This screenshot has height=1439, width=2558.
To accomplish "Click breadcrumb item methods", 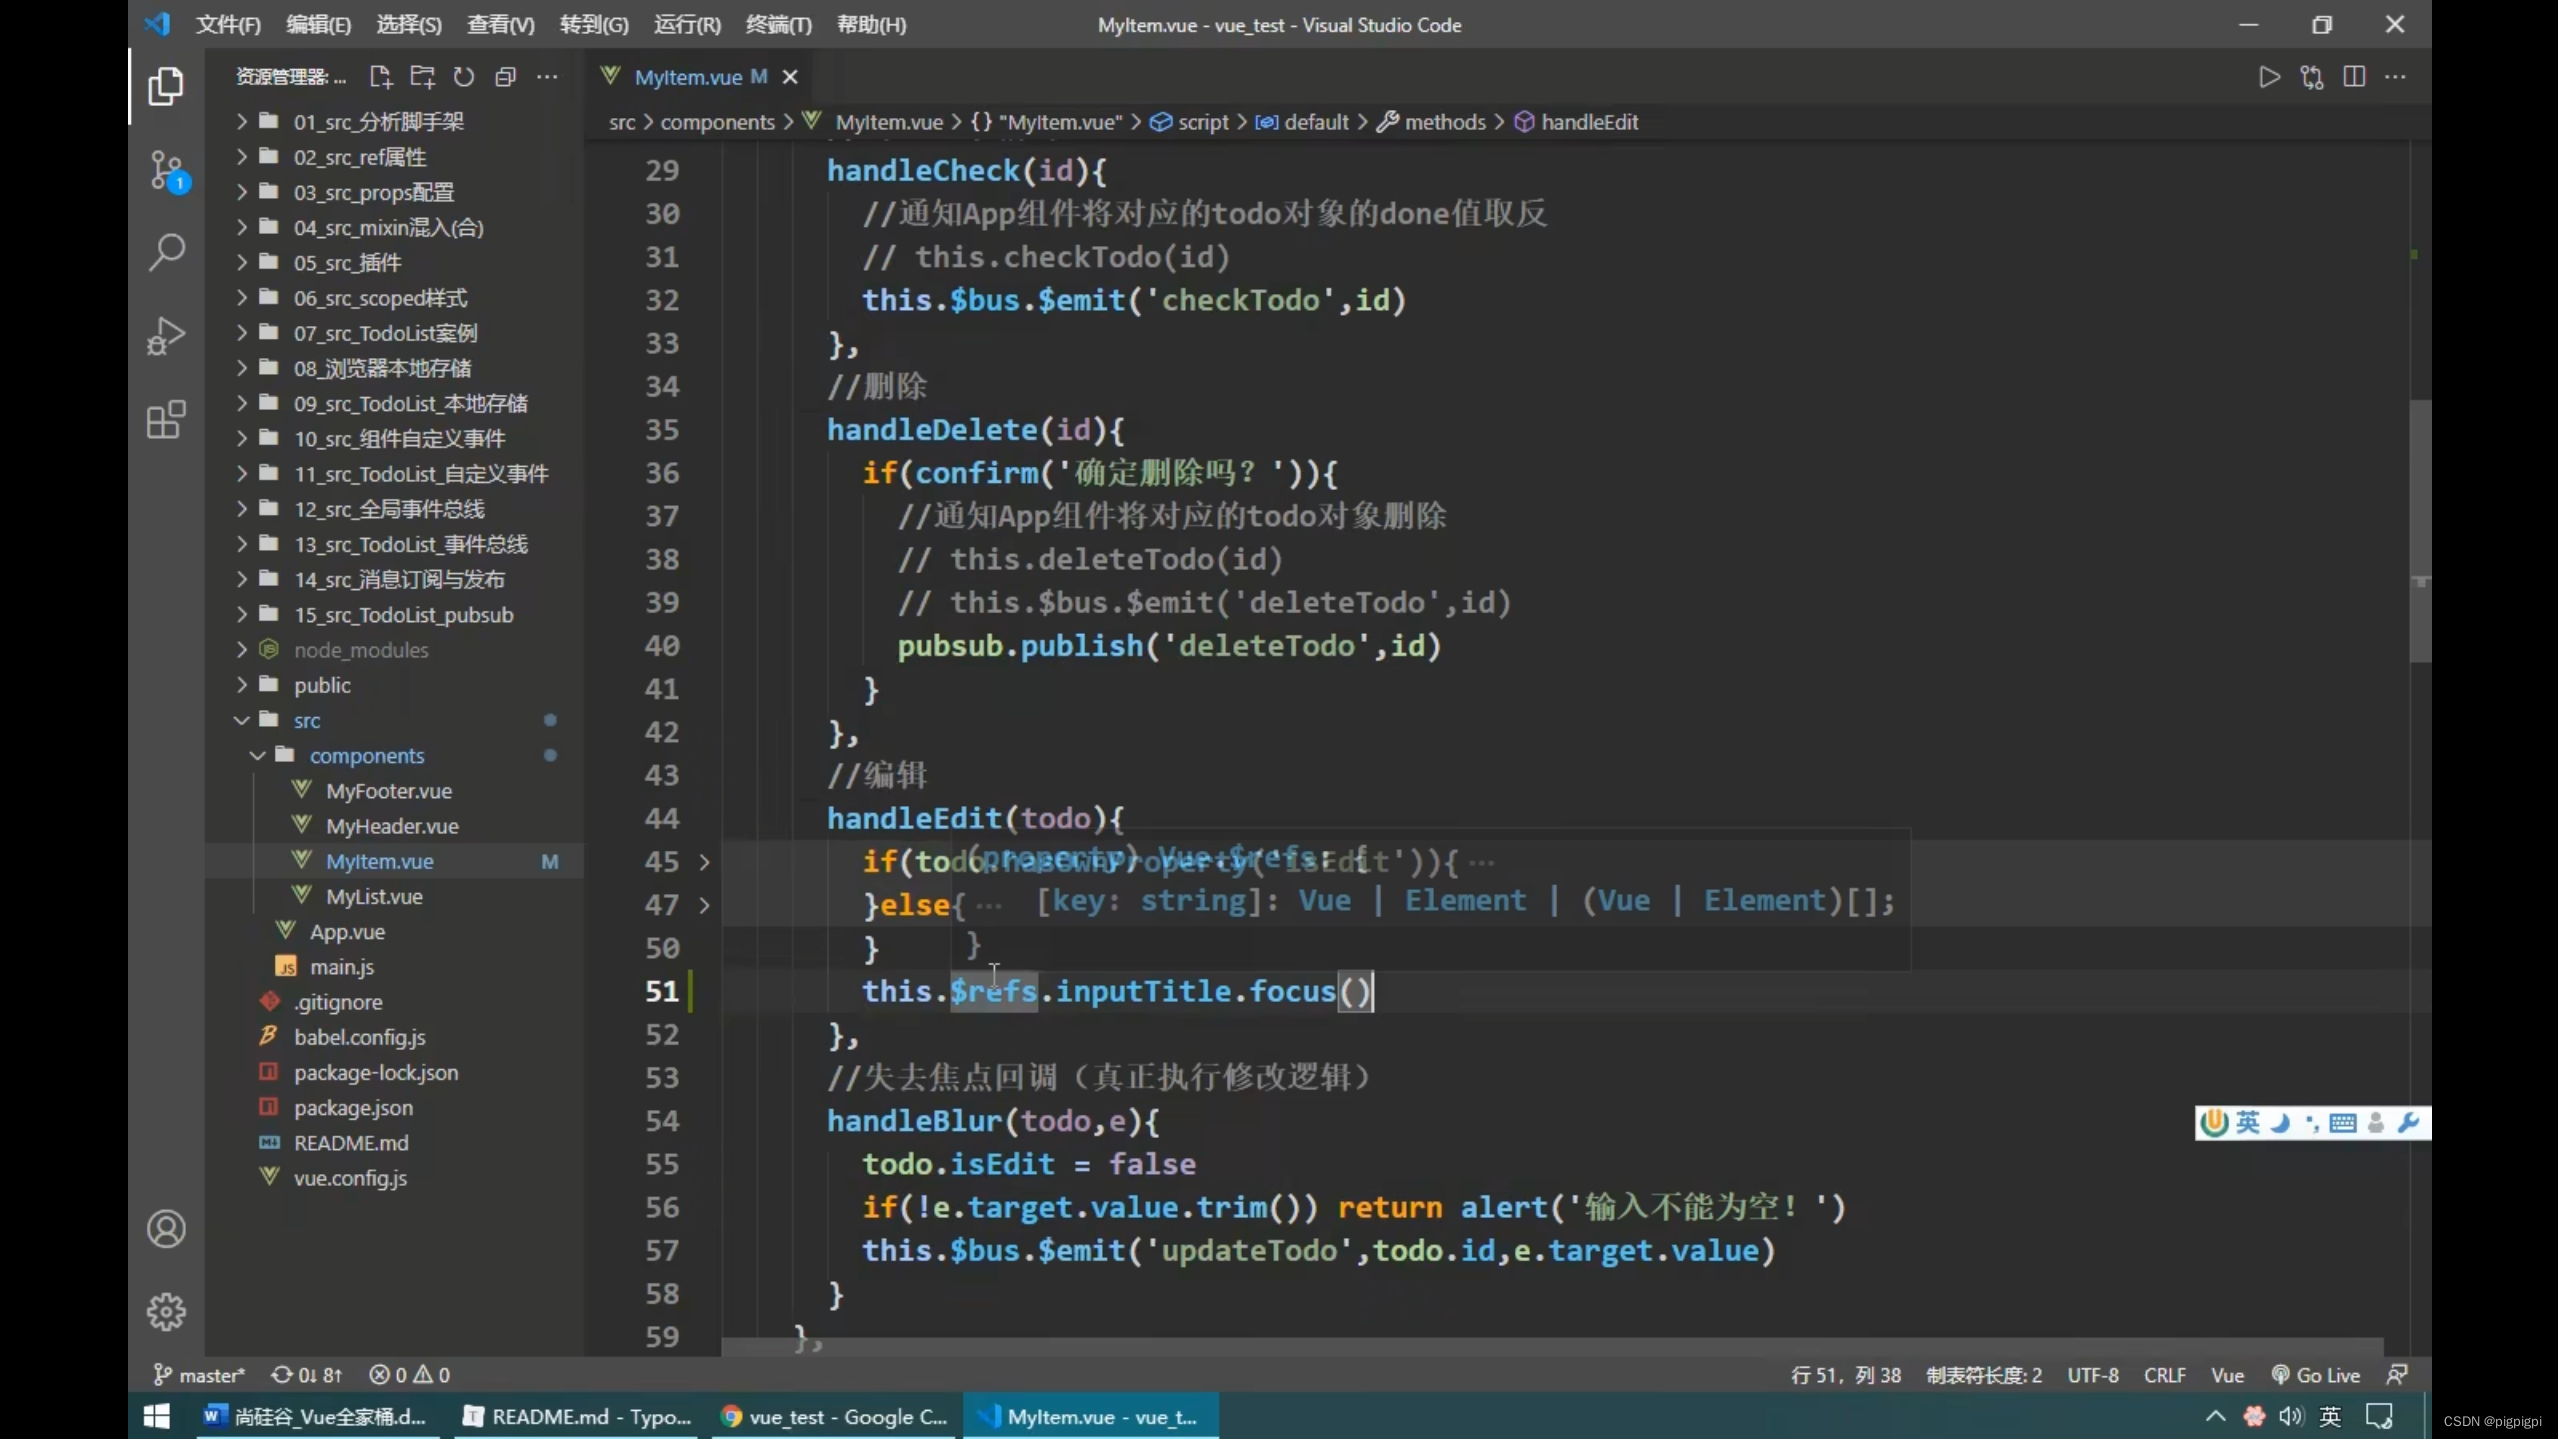I will pos(1445,122).
